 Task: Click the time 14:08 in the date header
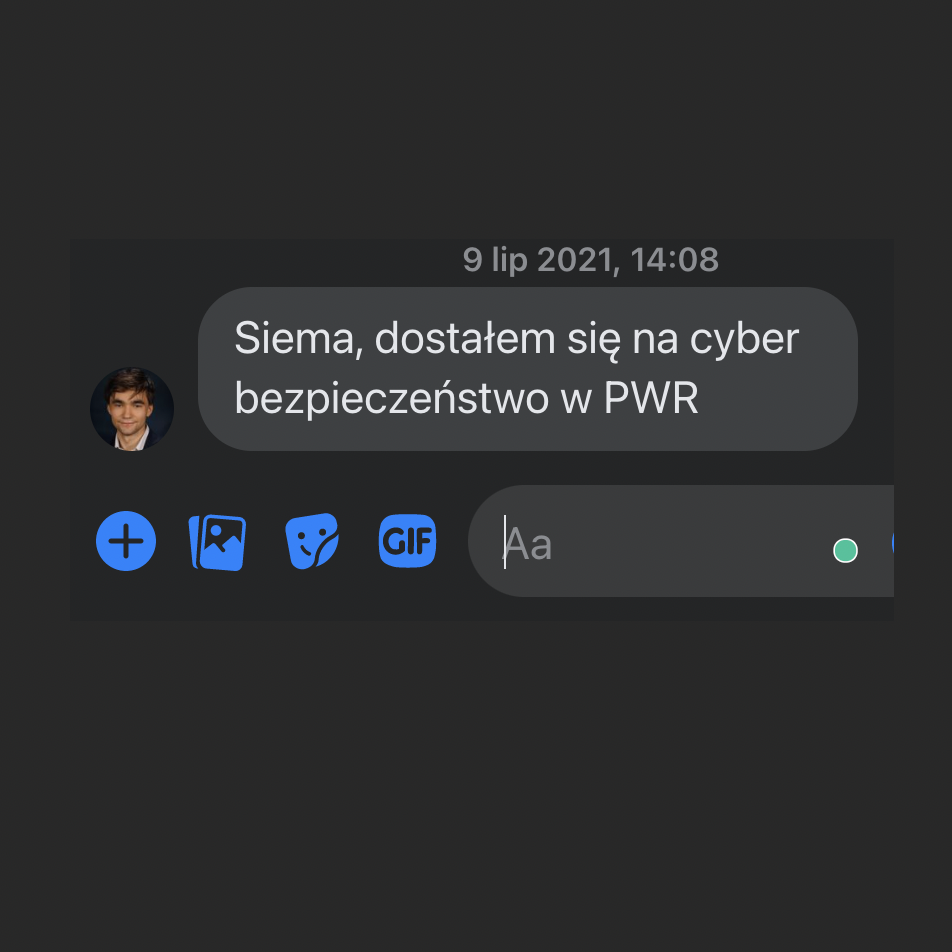coord(675,260)
